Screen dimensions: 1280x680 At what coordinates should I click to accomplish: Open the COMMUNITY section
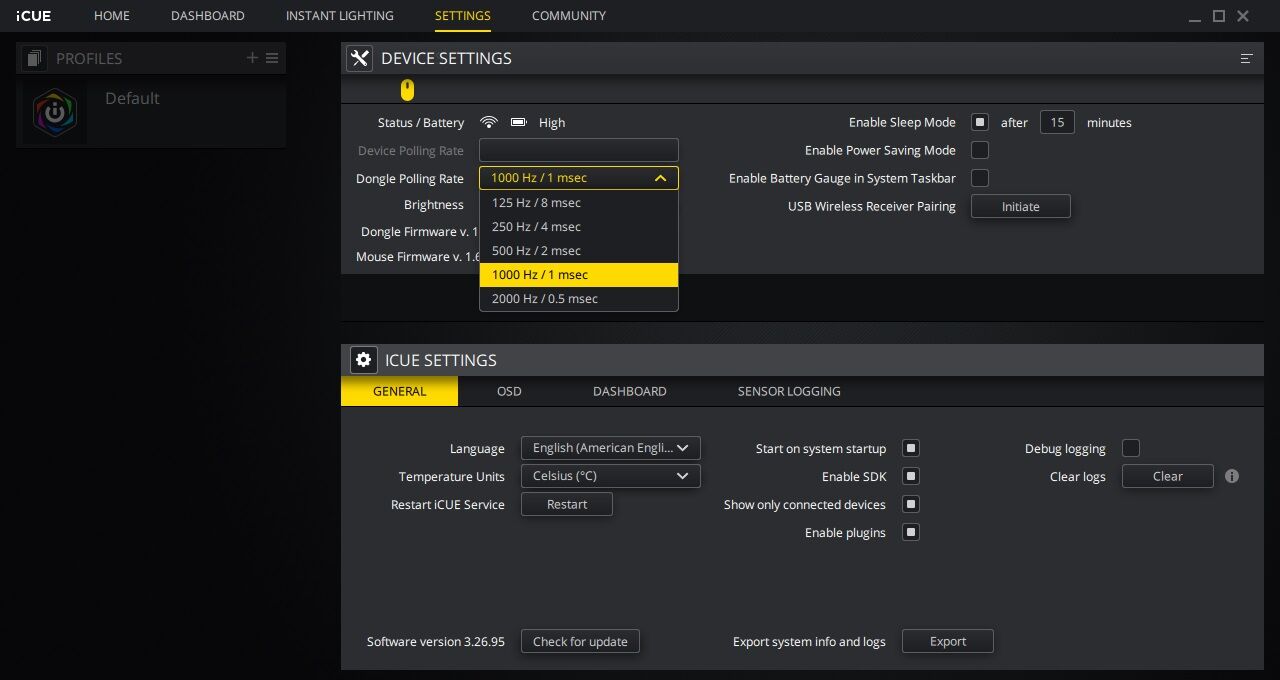569,16
